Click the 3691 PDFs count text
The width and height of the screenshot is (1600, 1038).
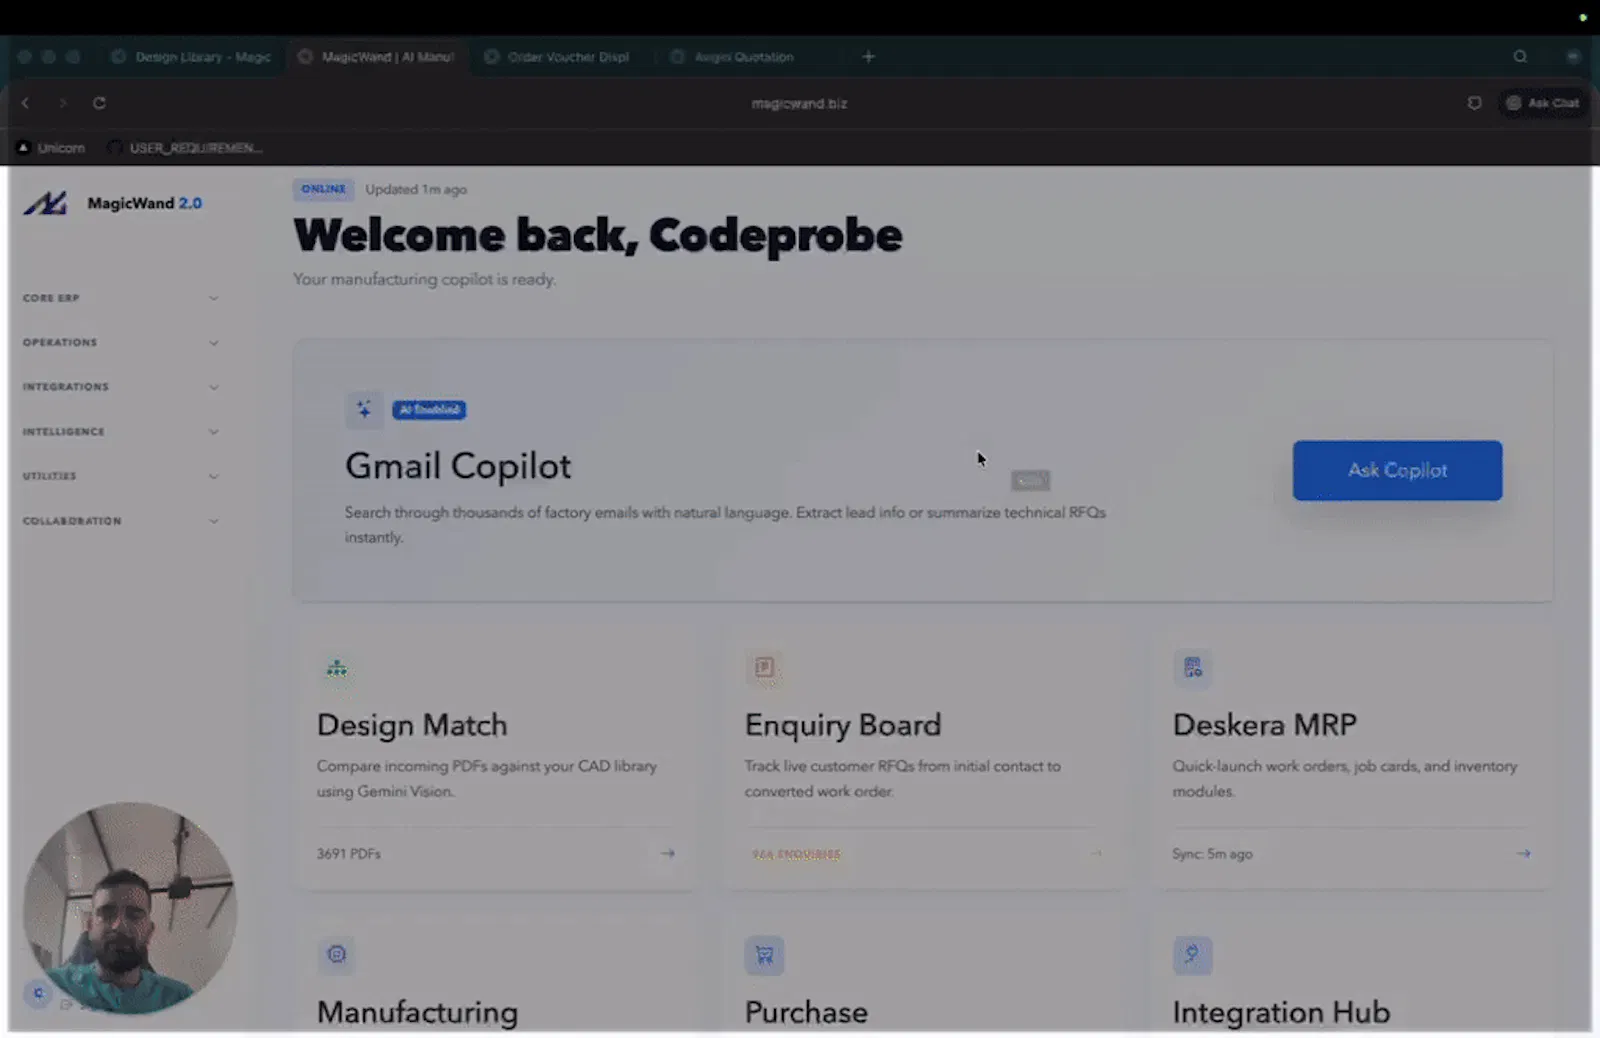349,854
